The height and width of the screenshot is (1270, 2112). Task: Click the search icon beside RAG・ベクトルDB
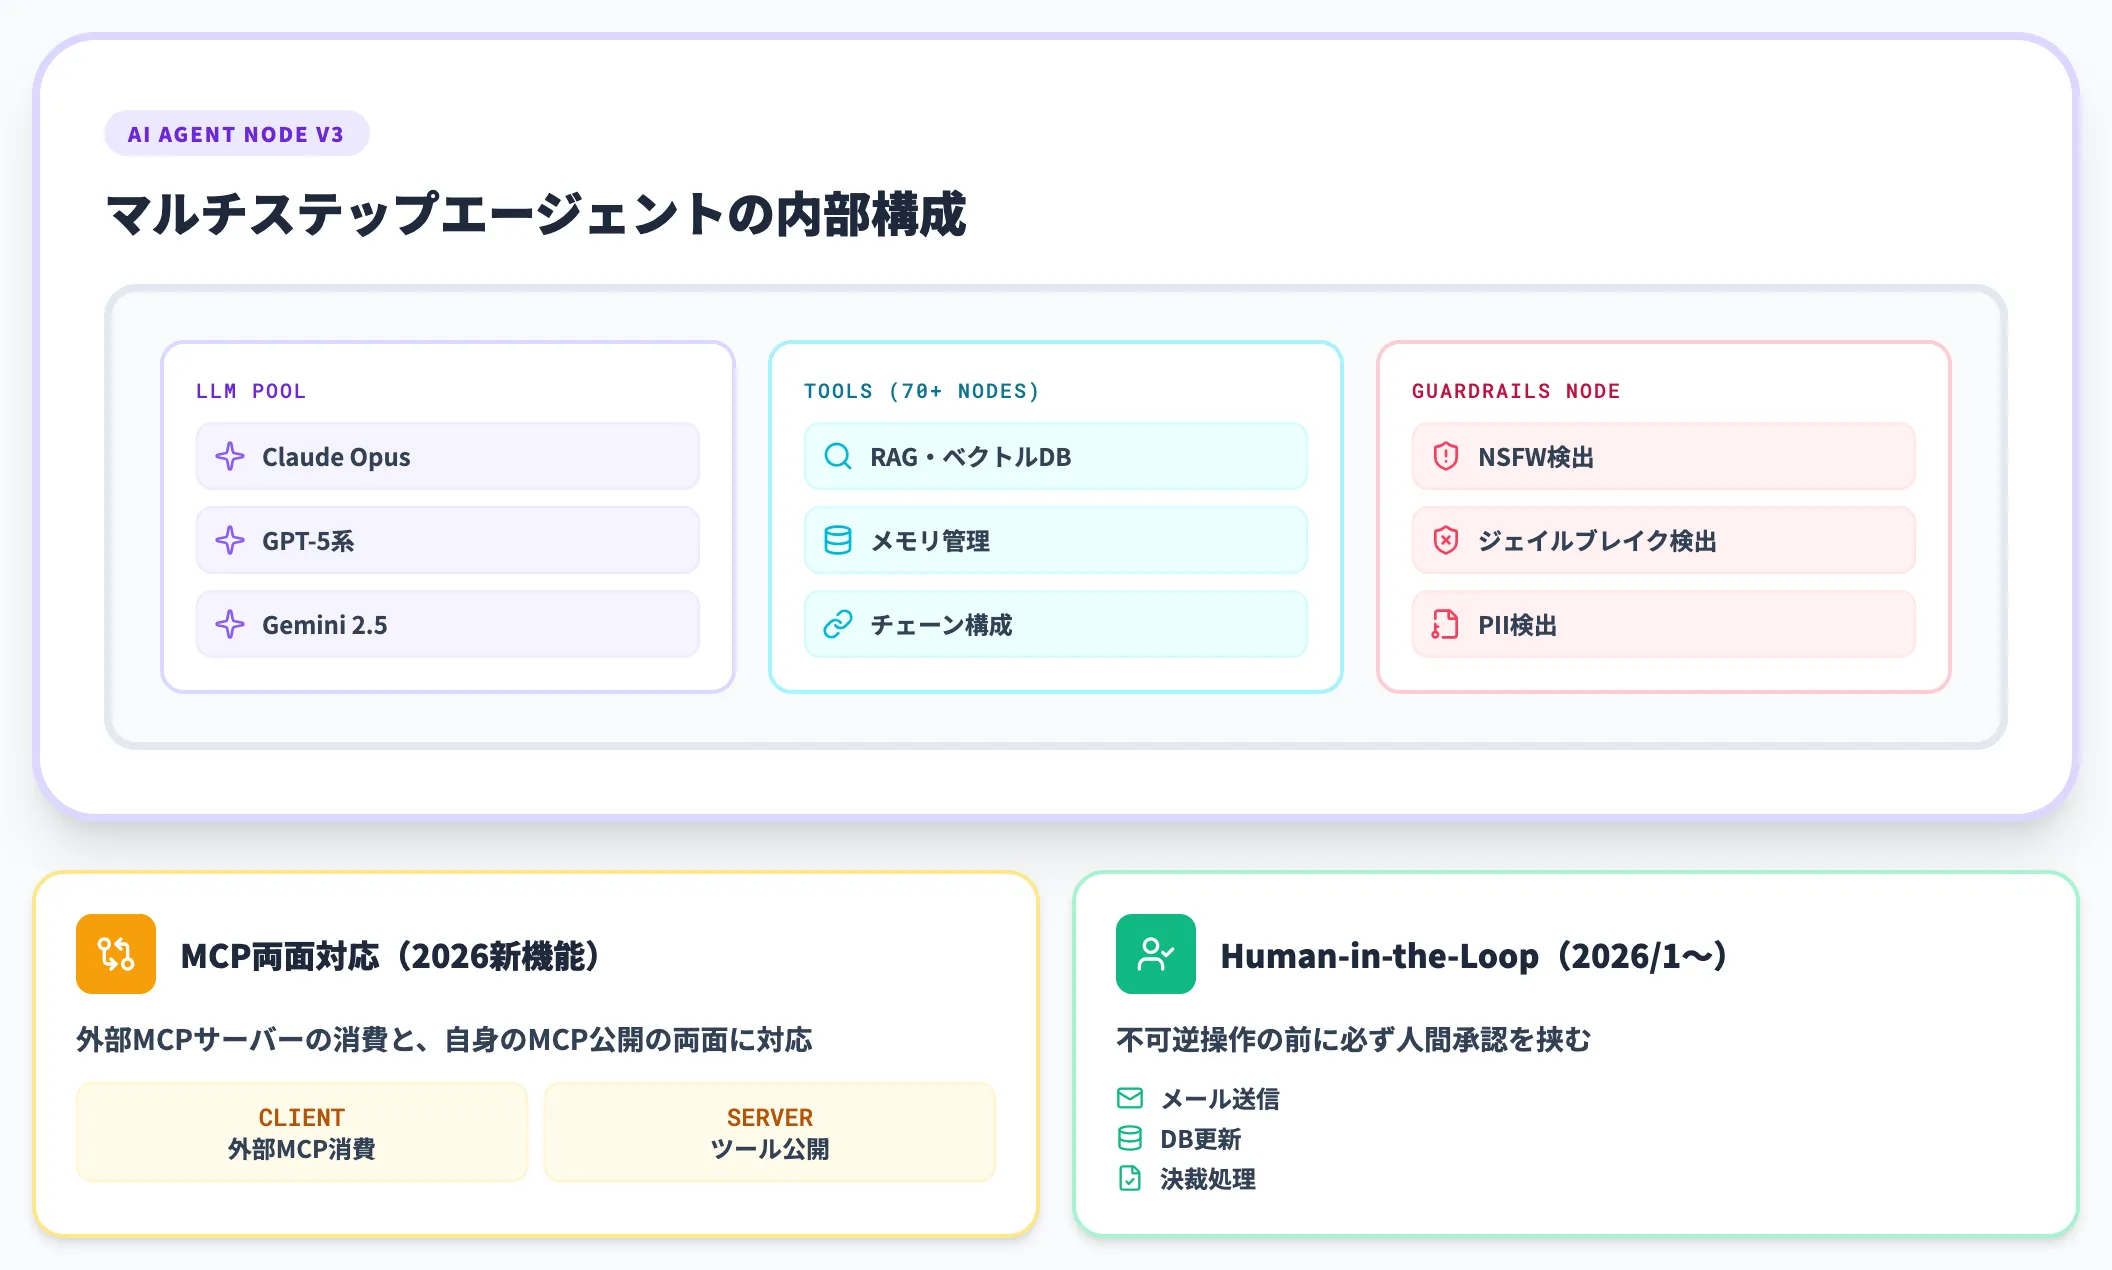pyautogui.click(x=838, y=457)
